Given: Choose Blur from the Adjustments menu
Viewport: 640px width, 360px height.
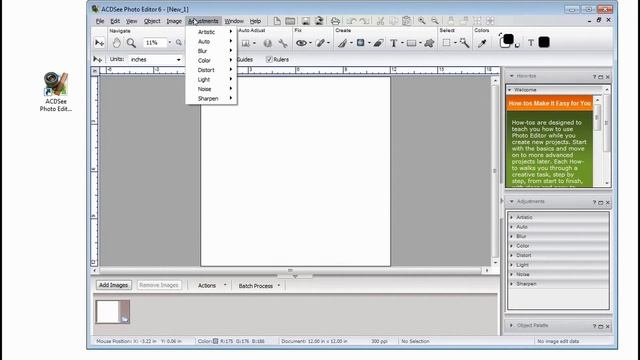Looking at the screenshot, I should [x=211, y=51].
